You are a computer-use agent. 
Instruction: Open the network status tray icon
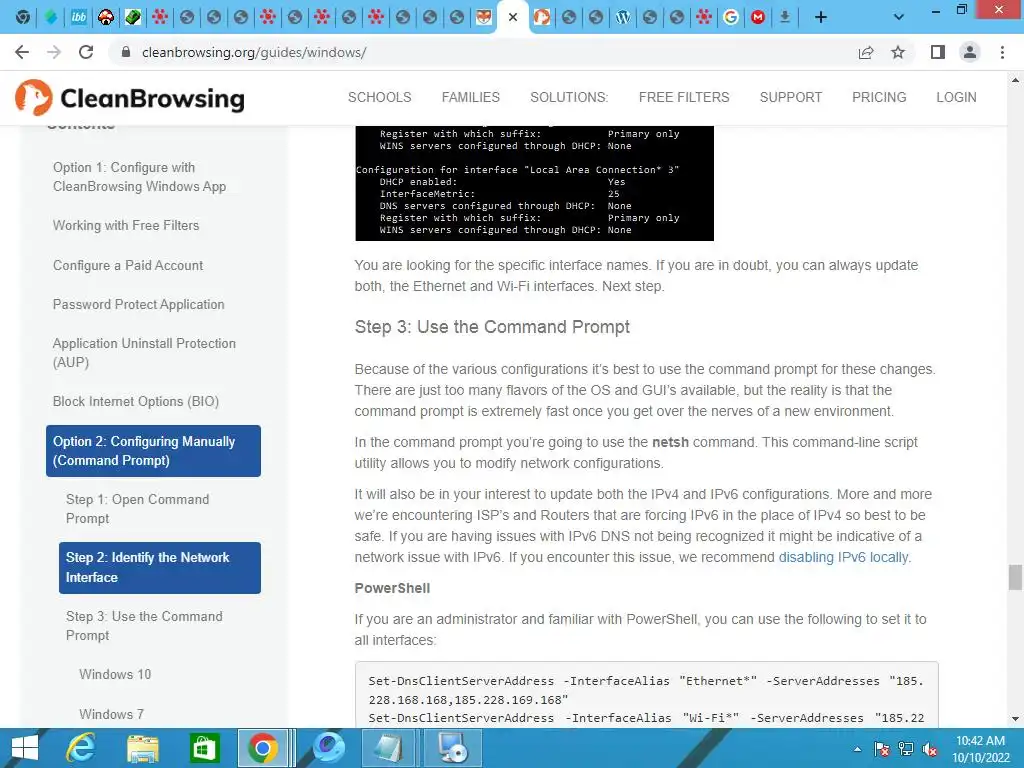[906, 749]
